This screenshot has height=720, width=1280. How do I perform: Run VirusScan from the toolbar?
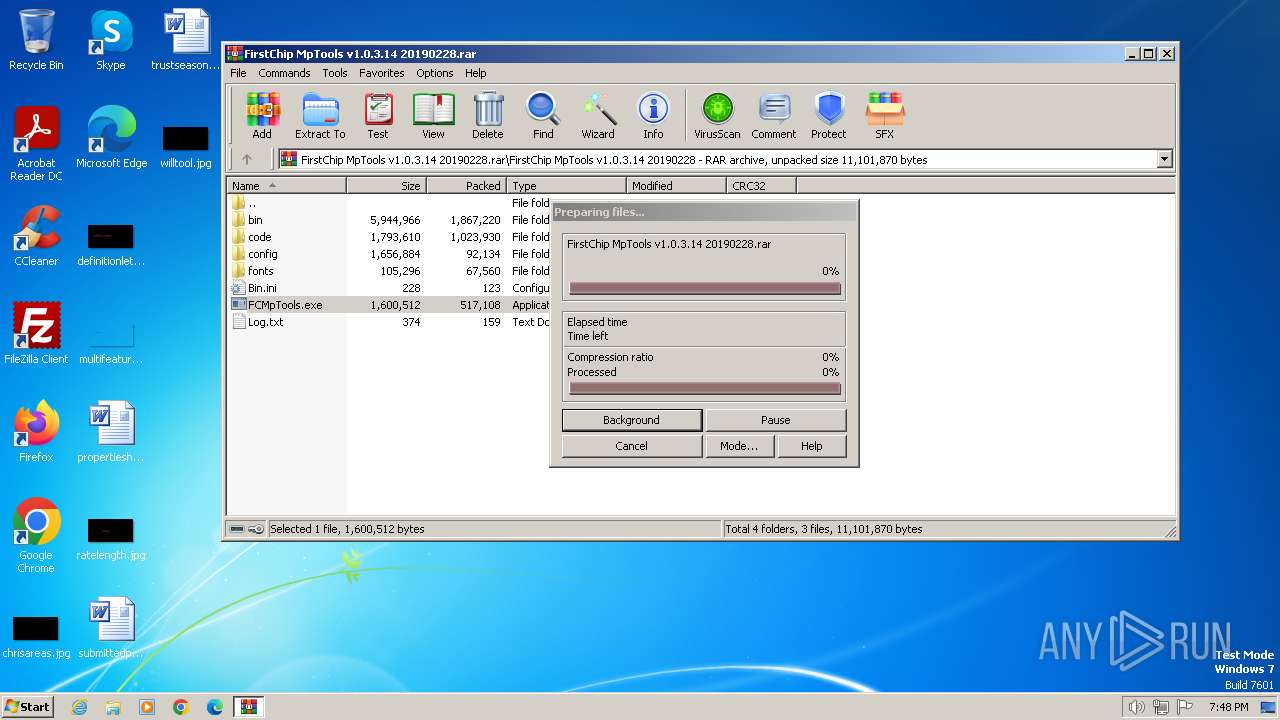tap(717, 116)
